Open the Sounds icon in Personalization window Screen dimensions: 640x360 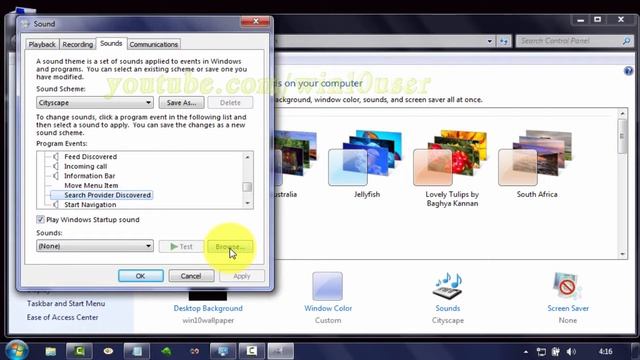[448, 286]
